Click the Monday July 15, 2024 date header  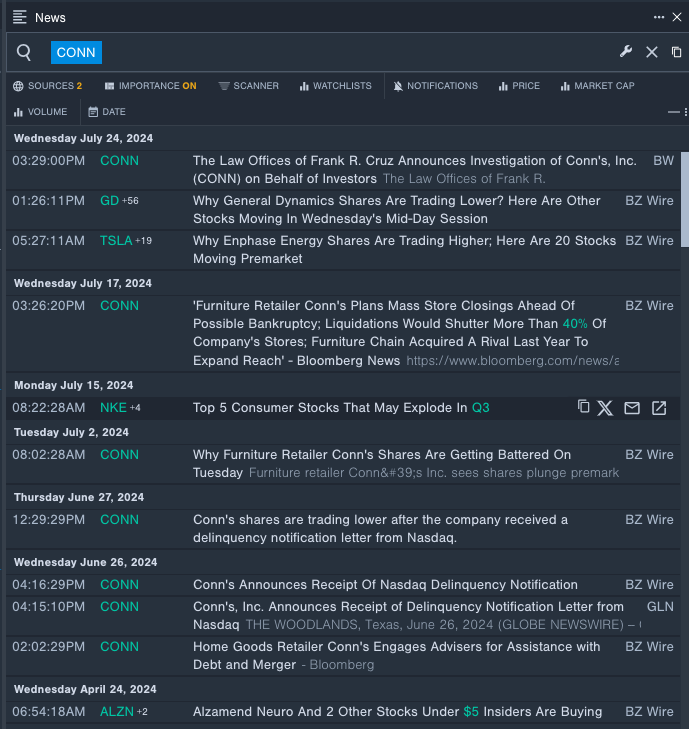point(73,385)
